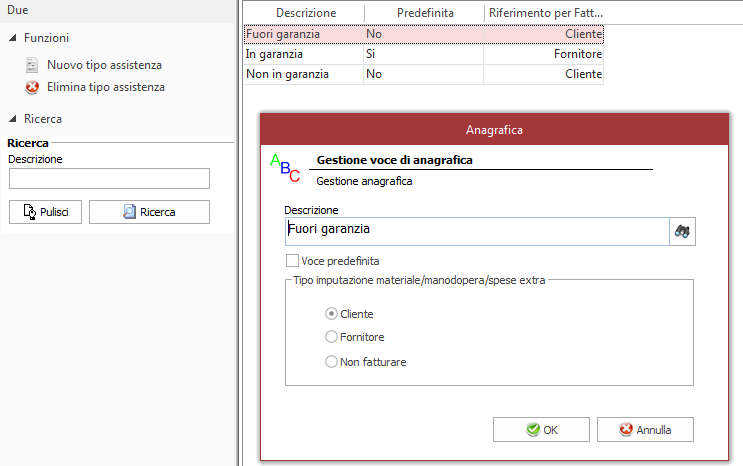Click the Pulisci page icon
The image size is (743, 466).
tap(30, 212)
